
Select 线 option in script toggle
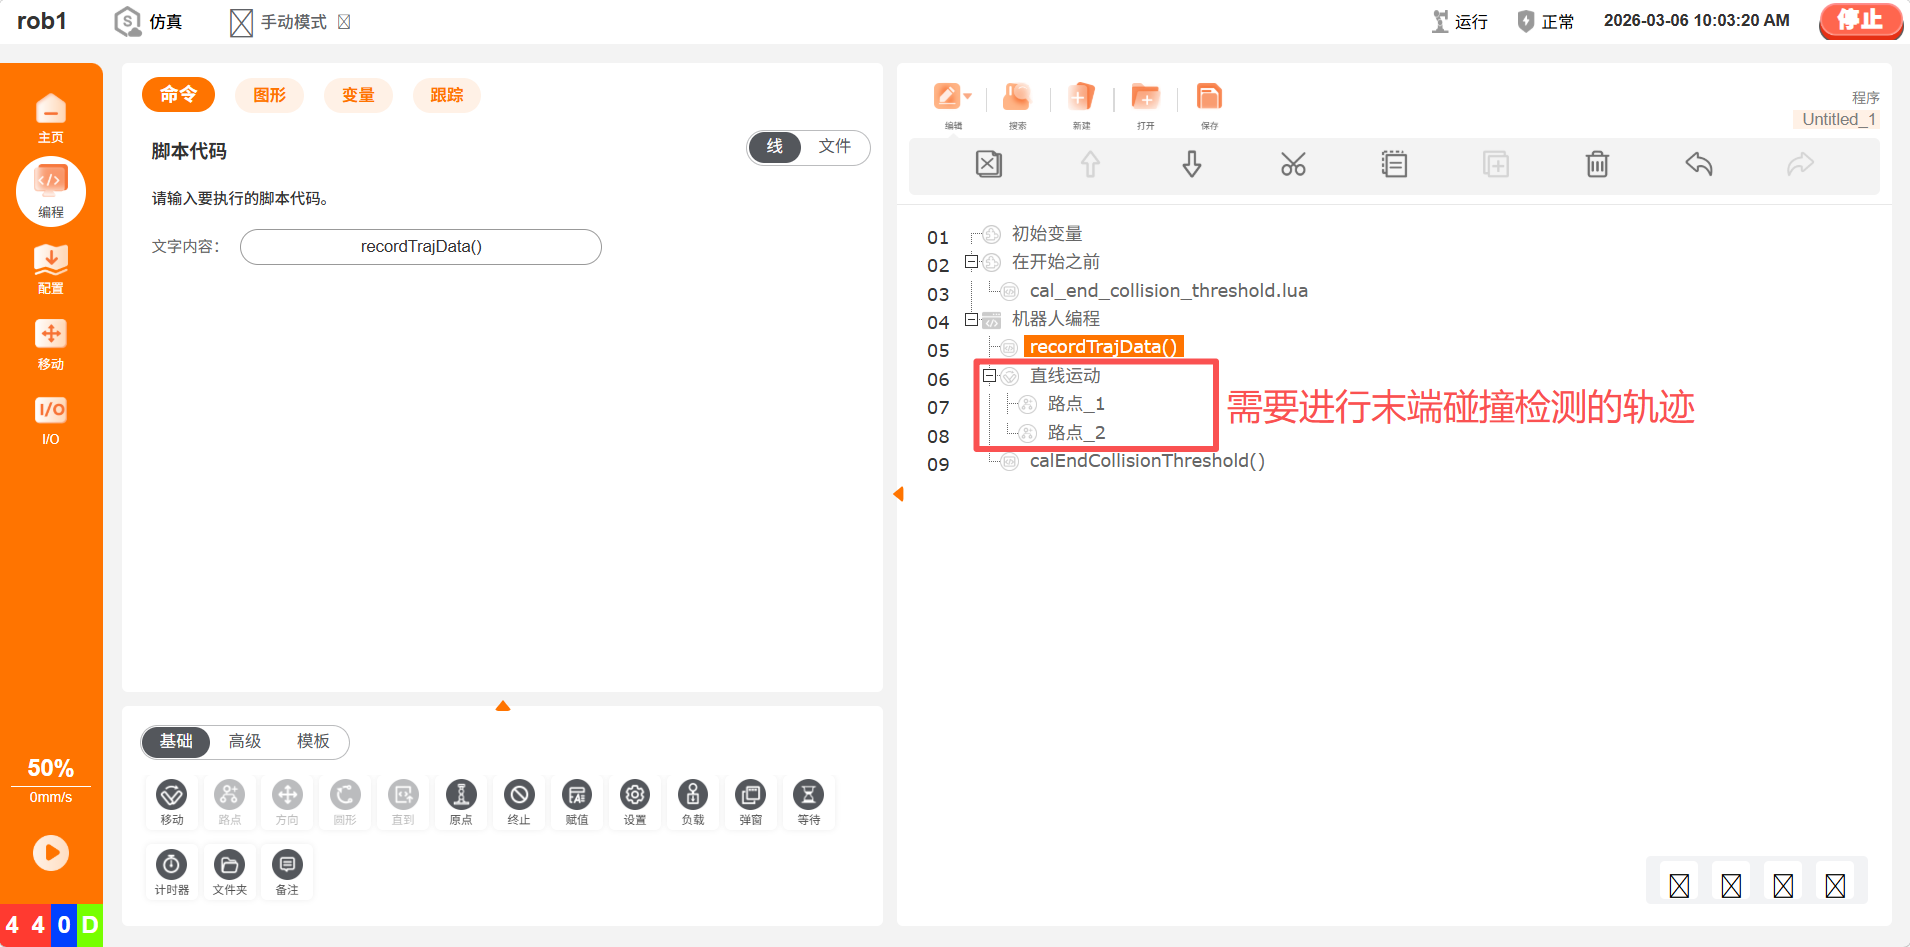[775, 147]
